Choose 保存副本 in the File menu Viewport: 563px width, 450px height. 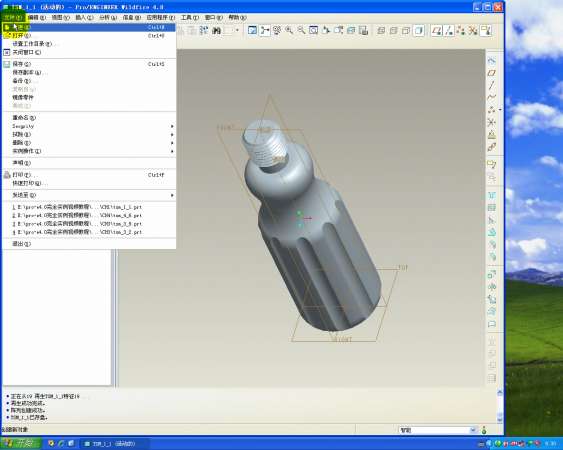[x=89, y=73]
